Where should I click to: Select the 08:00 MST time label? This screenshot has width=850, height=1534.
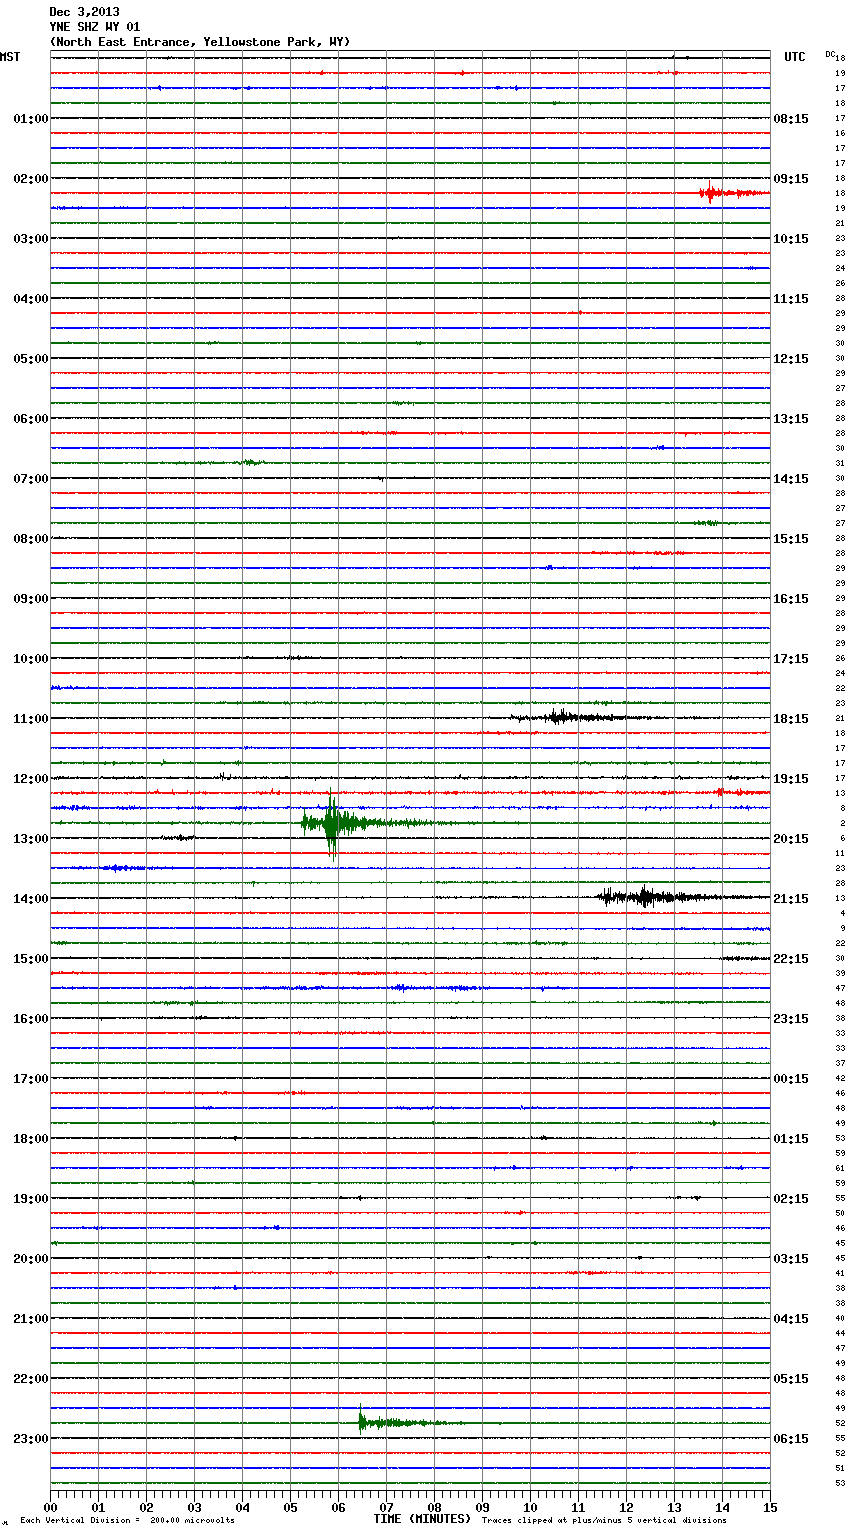31,539
